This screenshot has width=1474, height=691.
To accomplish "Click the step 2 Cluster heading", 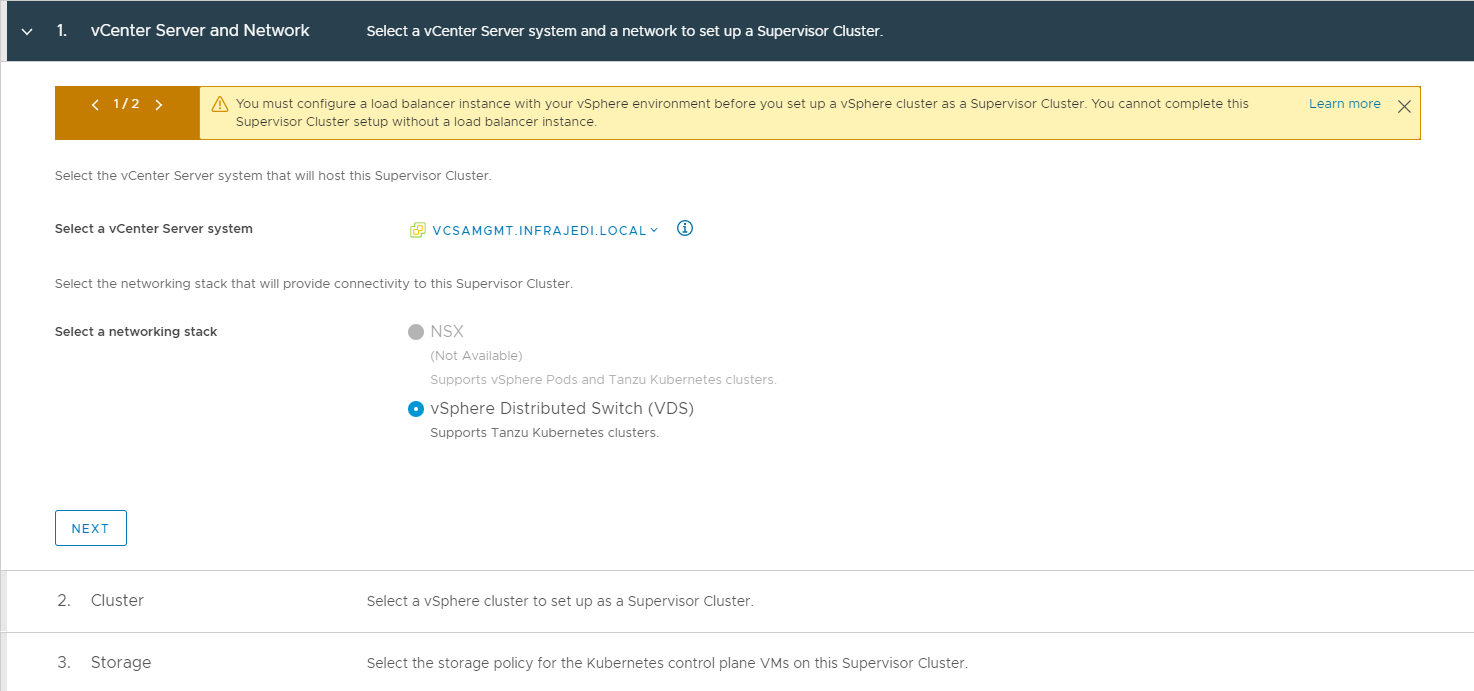I will (x=117, y=600).
